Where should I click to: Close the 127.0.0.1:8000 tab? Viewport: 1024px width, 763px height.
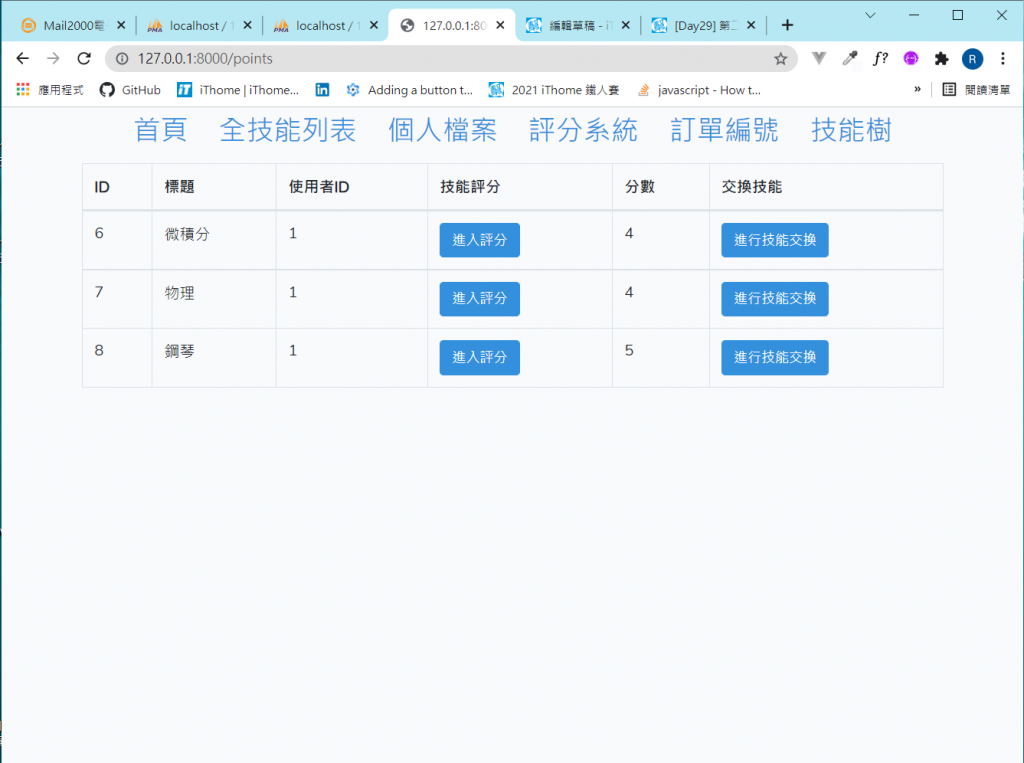coord(500,25)
